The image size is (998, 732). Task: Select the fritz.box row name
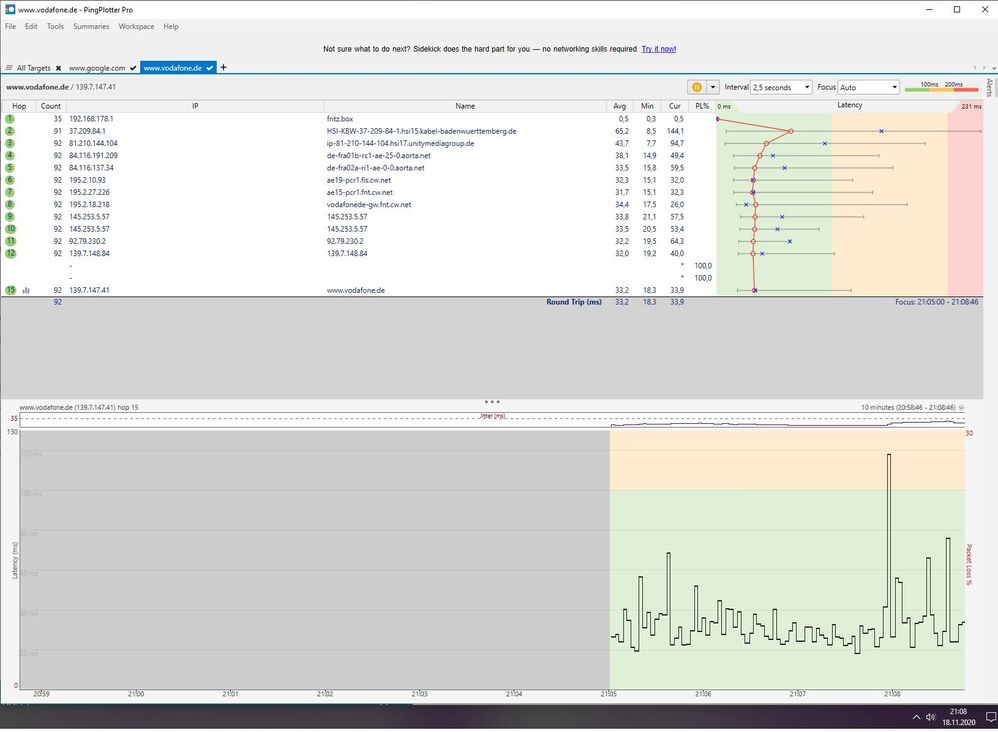pos(340,119)
